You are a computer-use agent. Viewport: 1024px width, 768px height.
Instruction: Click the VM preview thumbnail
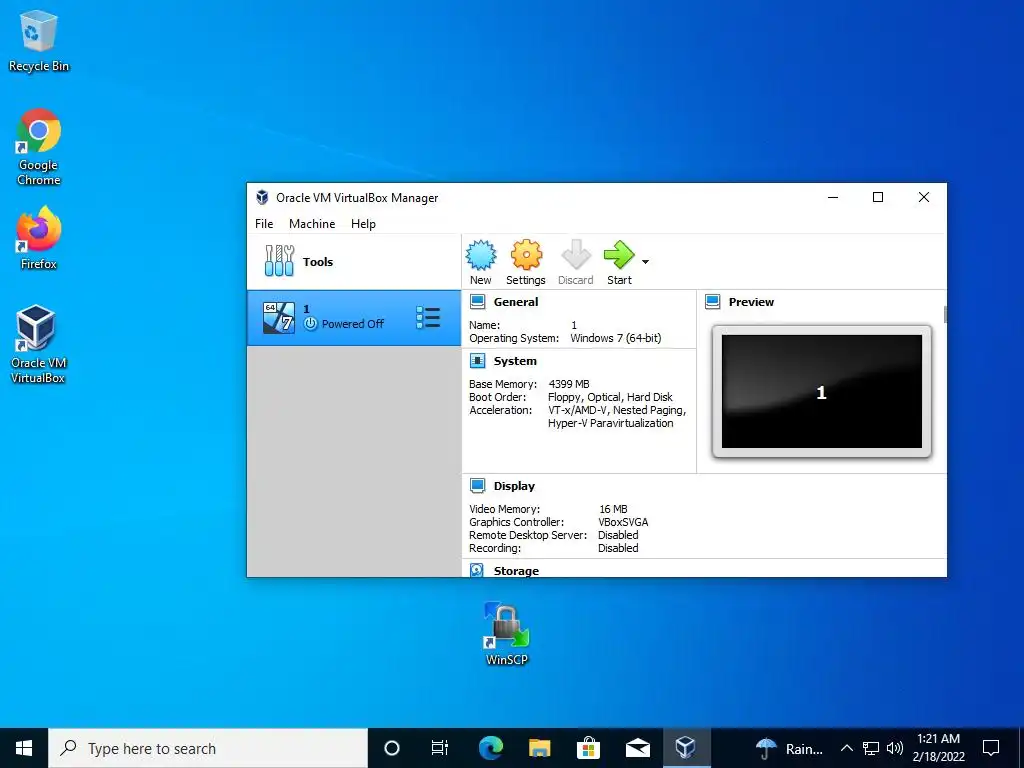coord(822,392)
